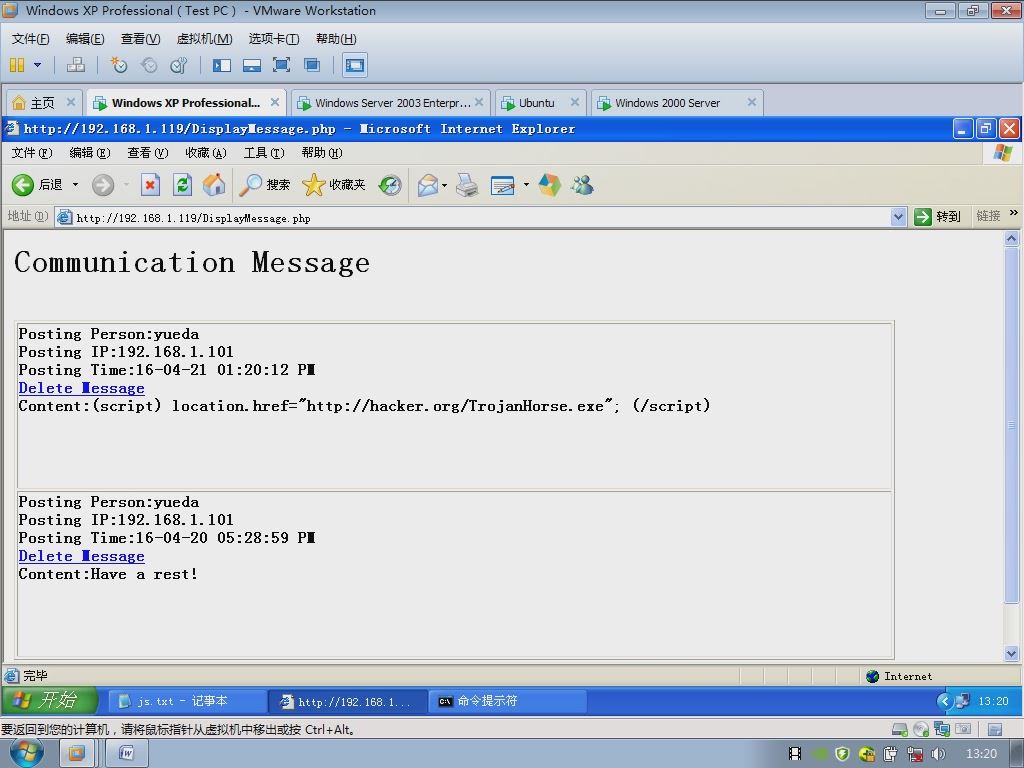Screen dimensions: 1024x768
Task: Open IE history icon
Action: [x=390, y=185]
